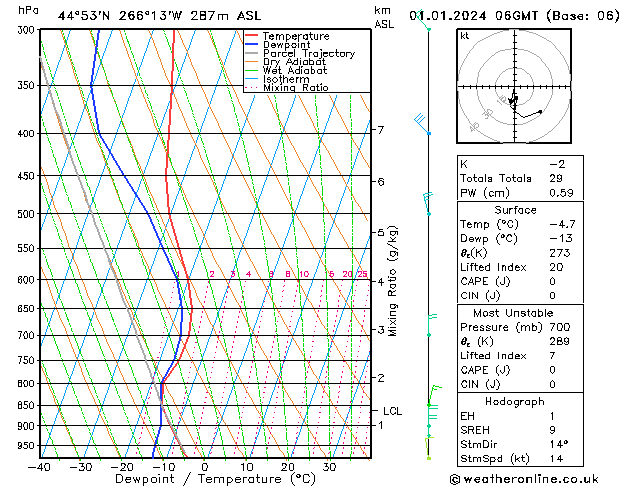The image size is (629, 486).
Task: Select the 'Dry Adiabat' legend label
Action: (x=294, y=62)
